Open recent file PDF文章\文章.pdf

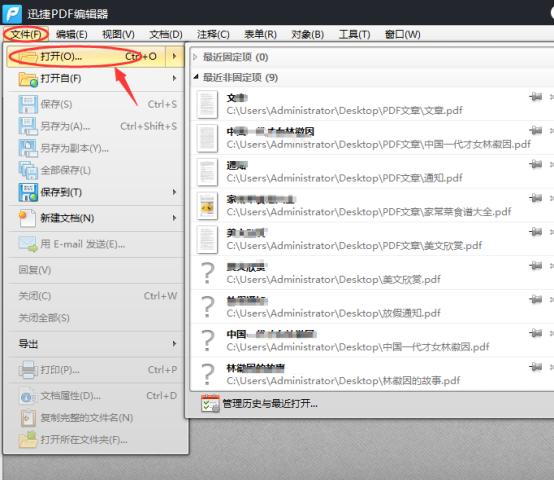[372, 104]
